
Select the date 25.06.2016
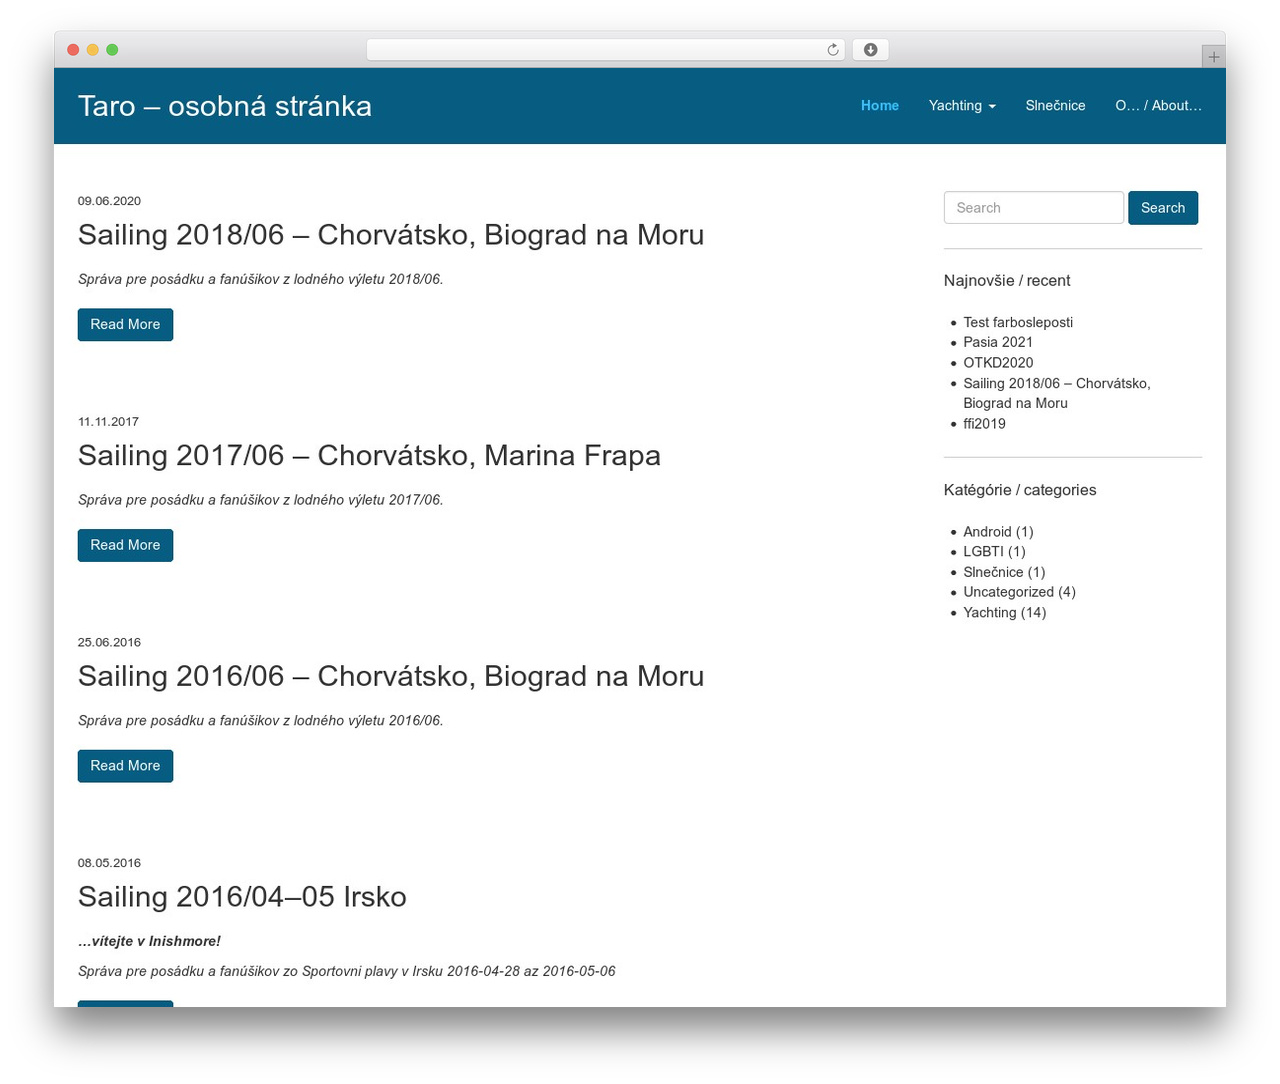109,643
